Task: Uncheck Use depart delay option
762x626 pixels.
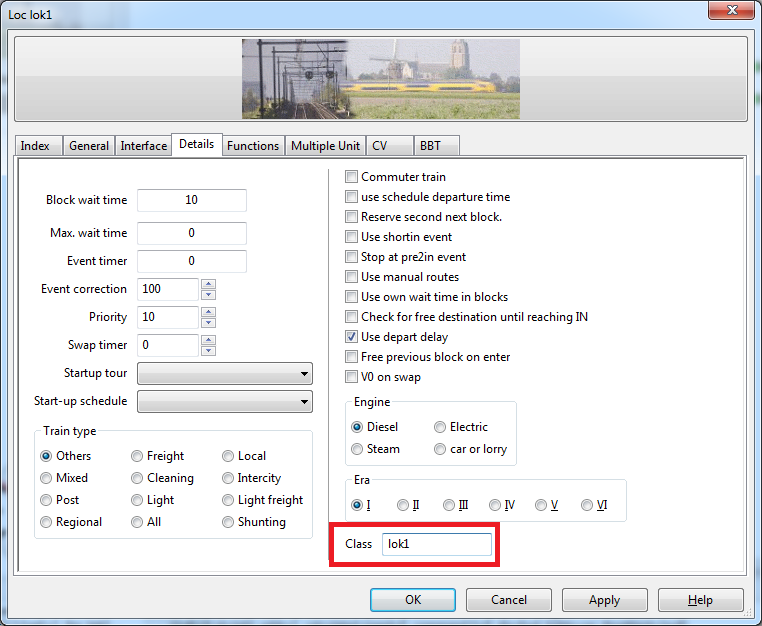Action: tap(352, 337)
